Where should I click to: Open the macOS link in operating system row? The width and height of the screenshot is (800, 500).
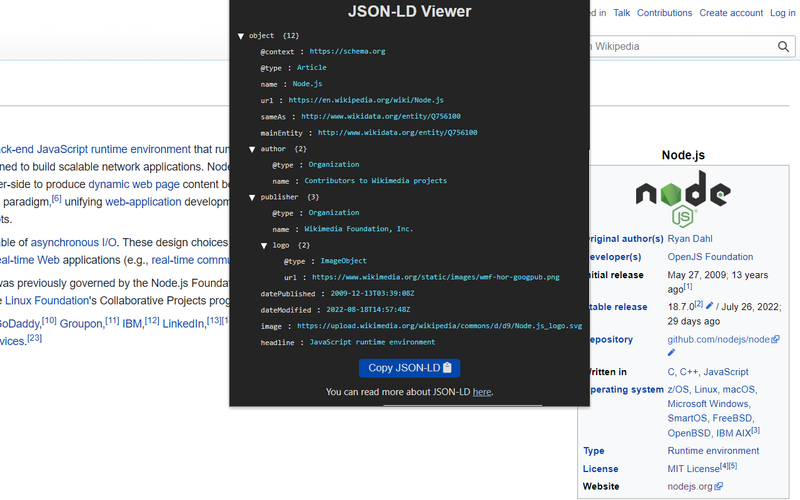(738, 389)
